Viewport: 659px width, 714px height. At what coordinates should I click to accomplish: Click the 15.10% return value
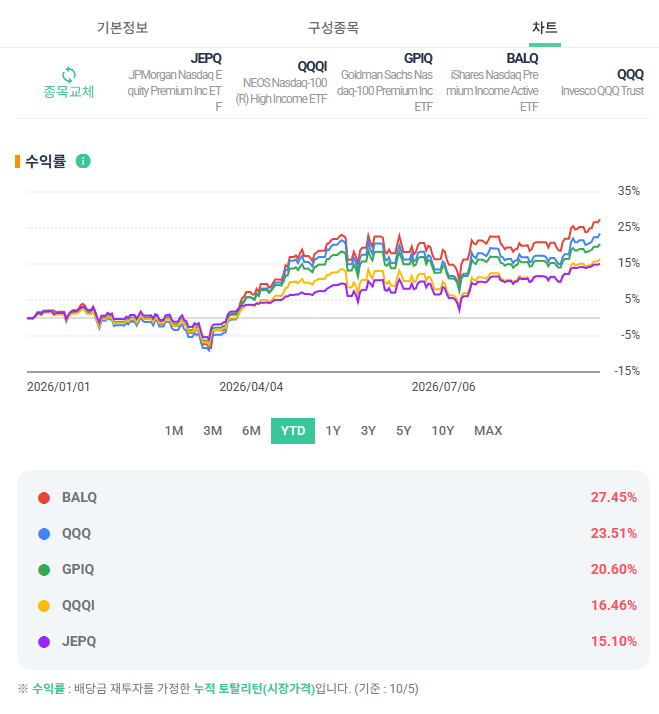point(613,642)
